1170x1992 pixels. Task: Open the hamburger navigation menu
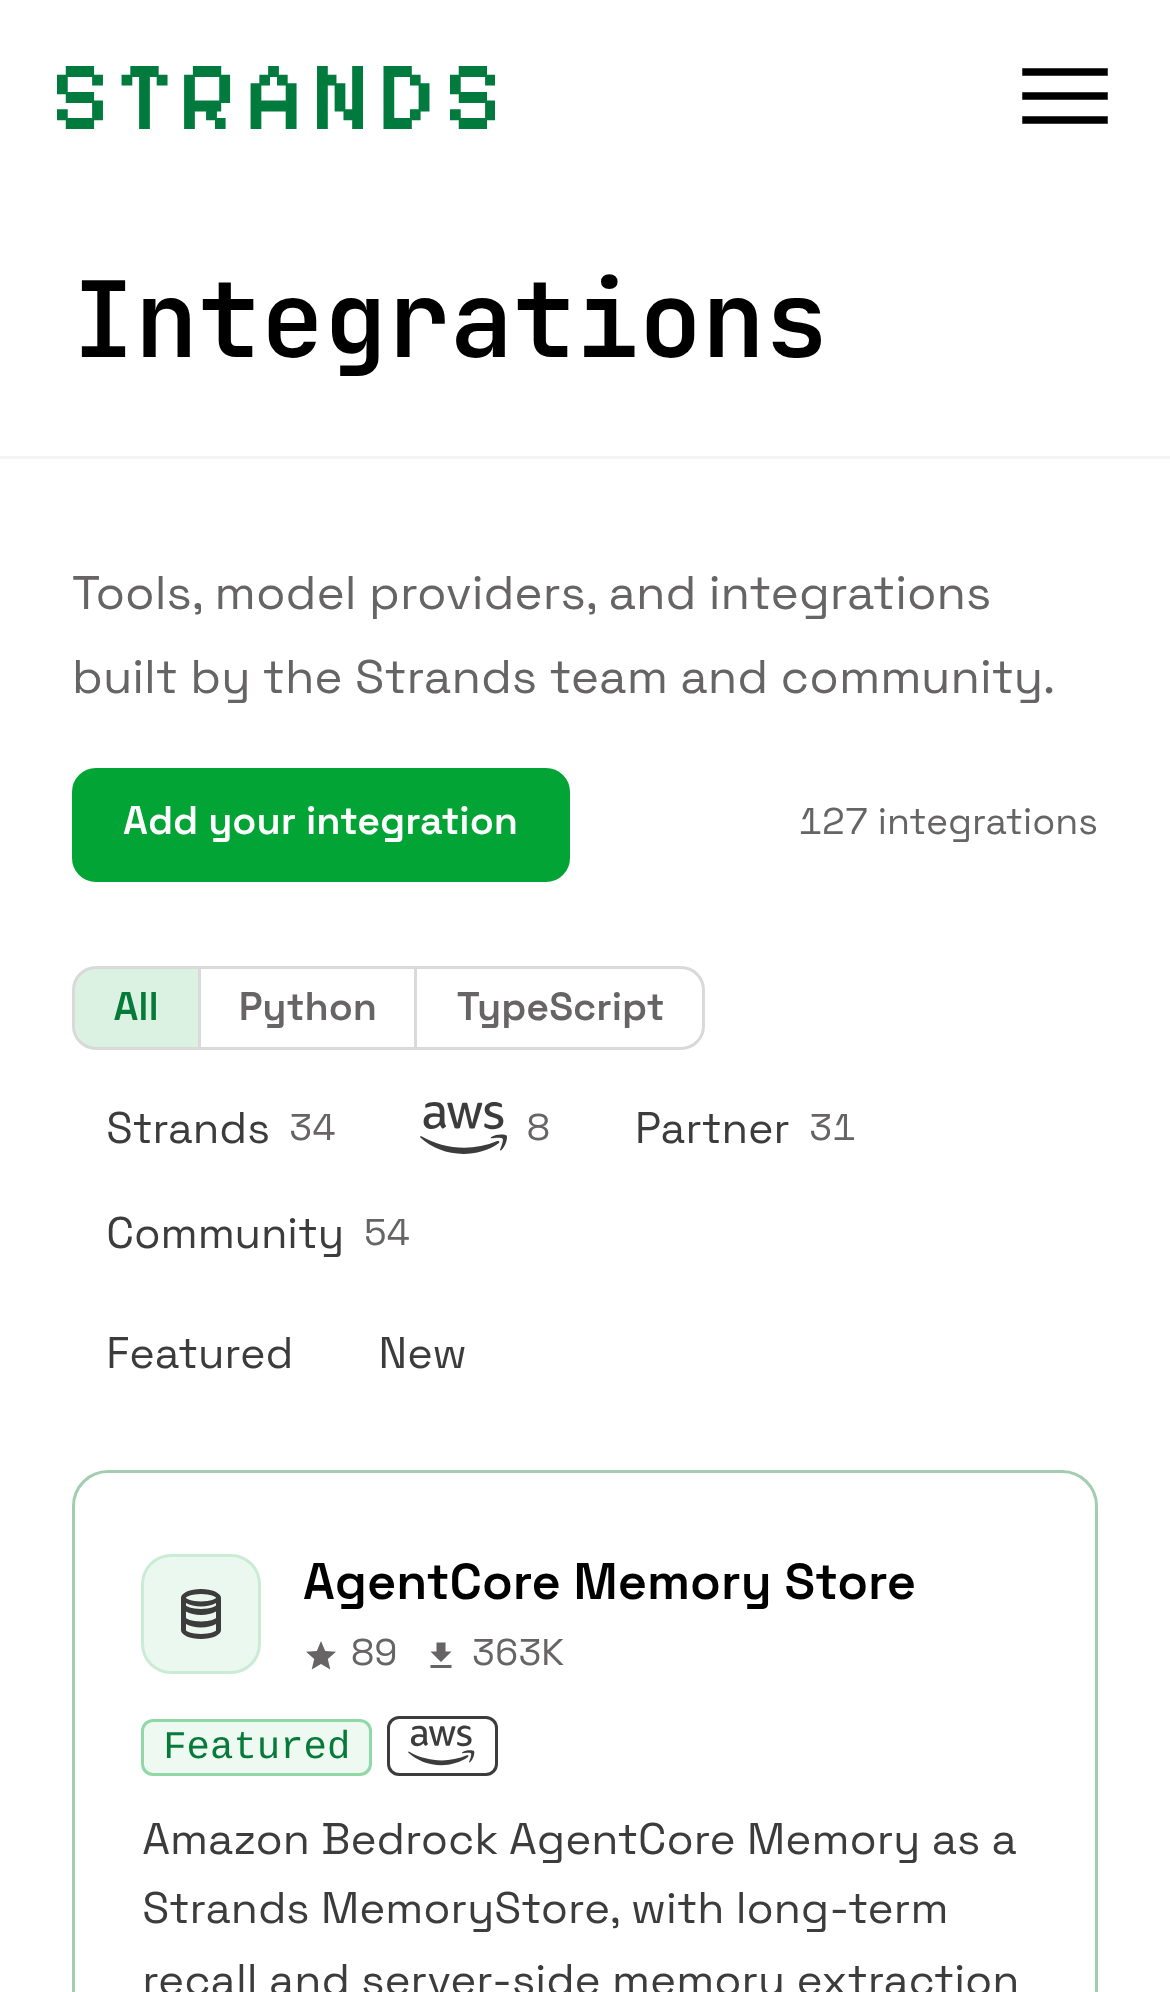click(x=1064, y=96)
